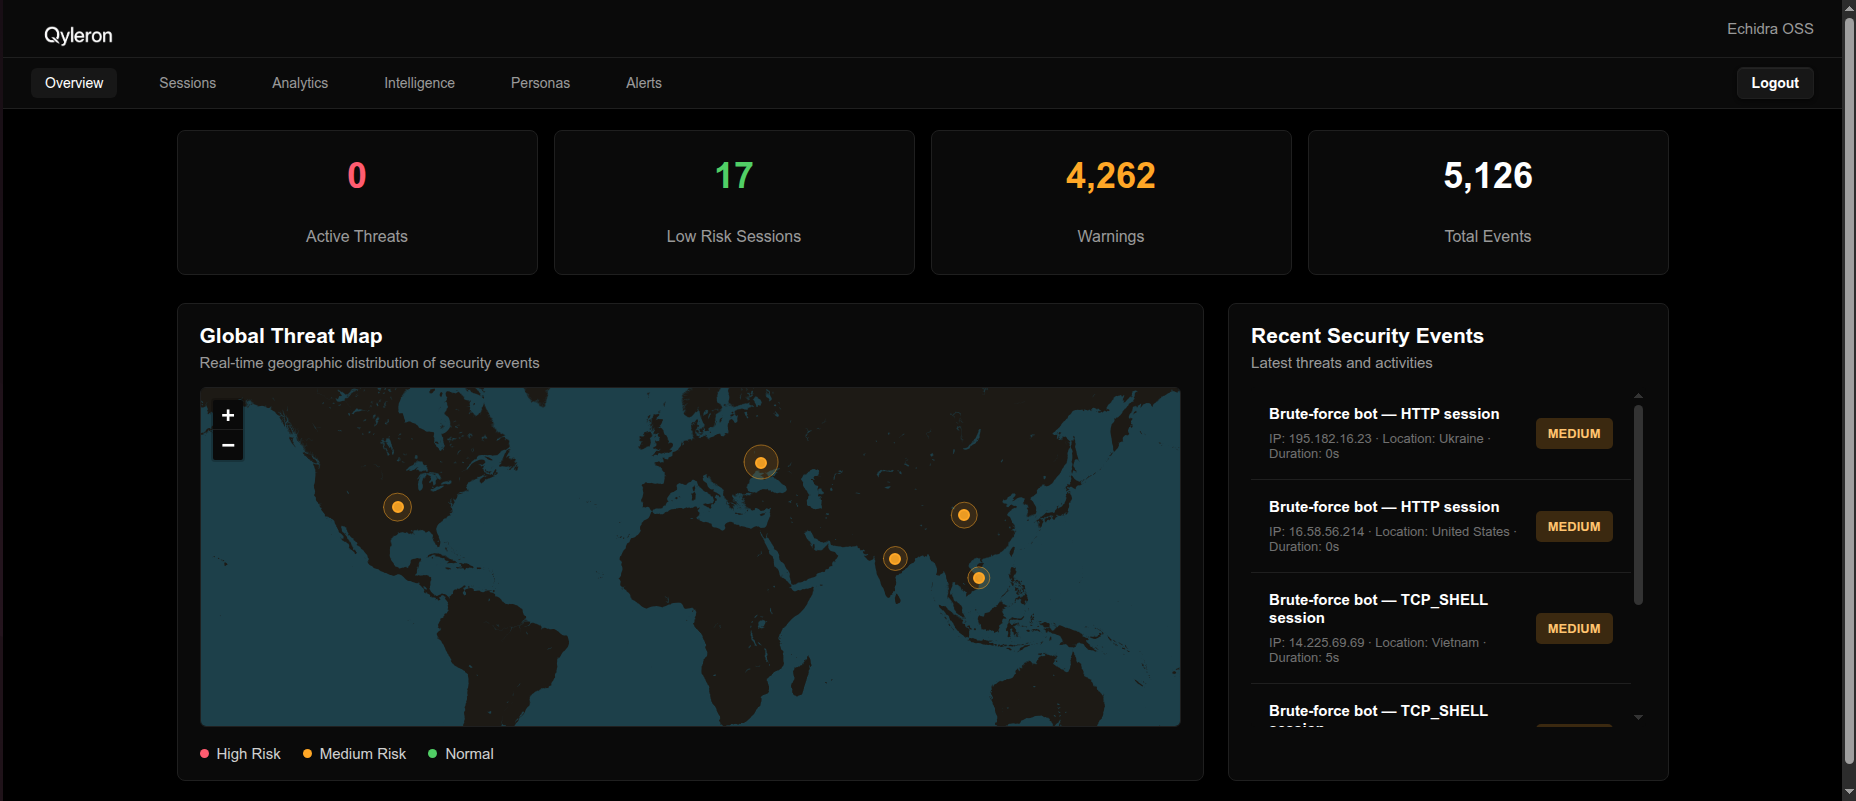Go to the Analytics tab
This screenshot has height=801, width=1856.
[300, 83]
